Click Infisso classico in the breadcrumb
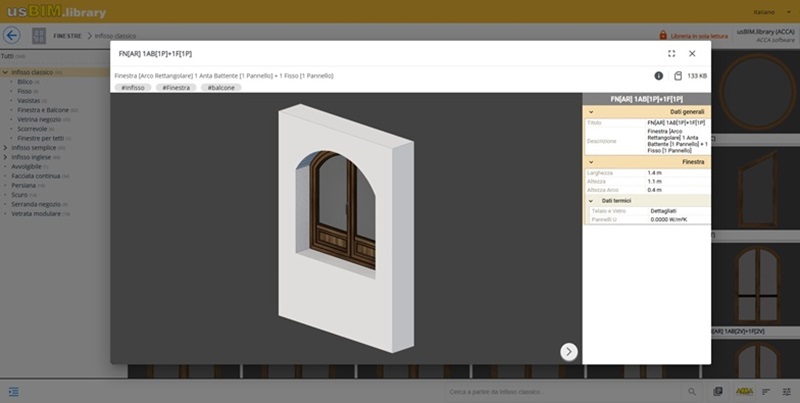 (115, 36)
